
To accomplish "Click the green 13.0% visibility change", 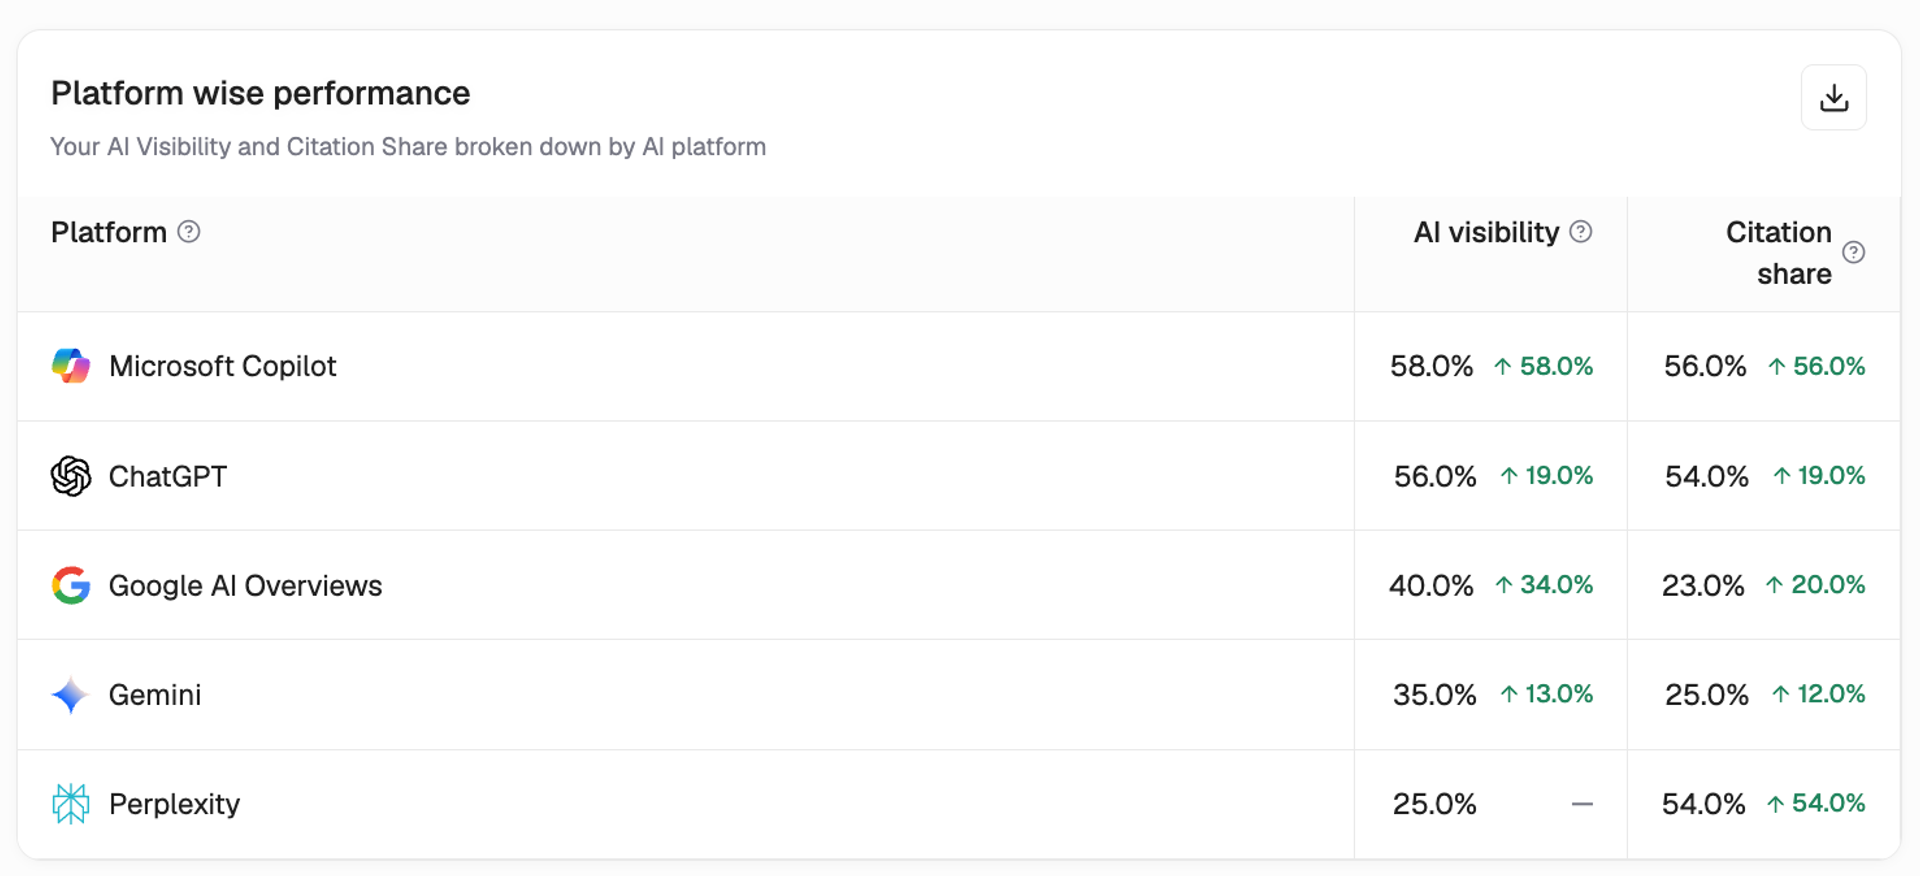I will 1547,694.
